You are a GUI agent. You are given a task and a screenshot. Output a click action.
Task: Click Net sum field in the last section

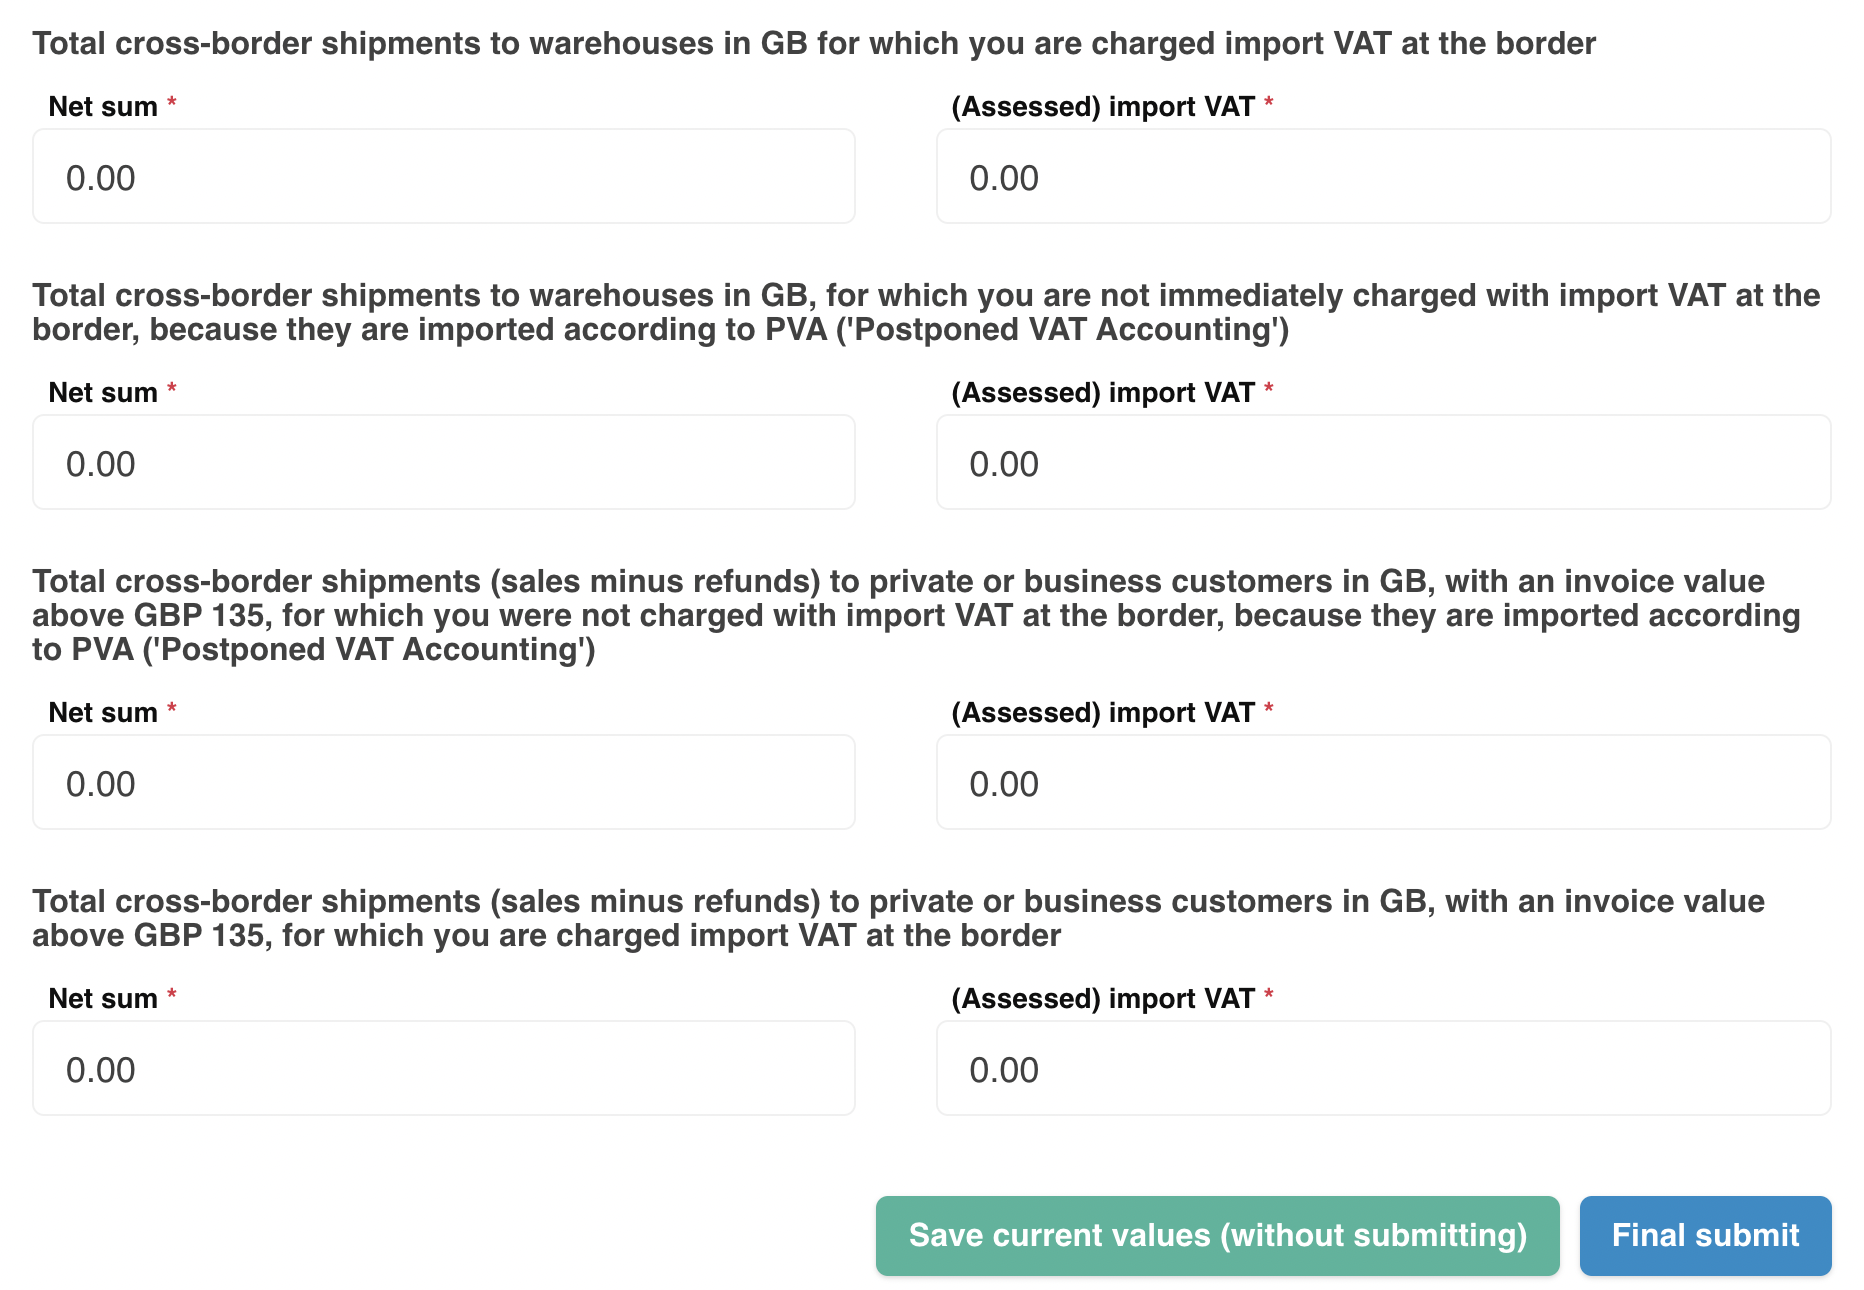click(x=443, y=1068)
